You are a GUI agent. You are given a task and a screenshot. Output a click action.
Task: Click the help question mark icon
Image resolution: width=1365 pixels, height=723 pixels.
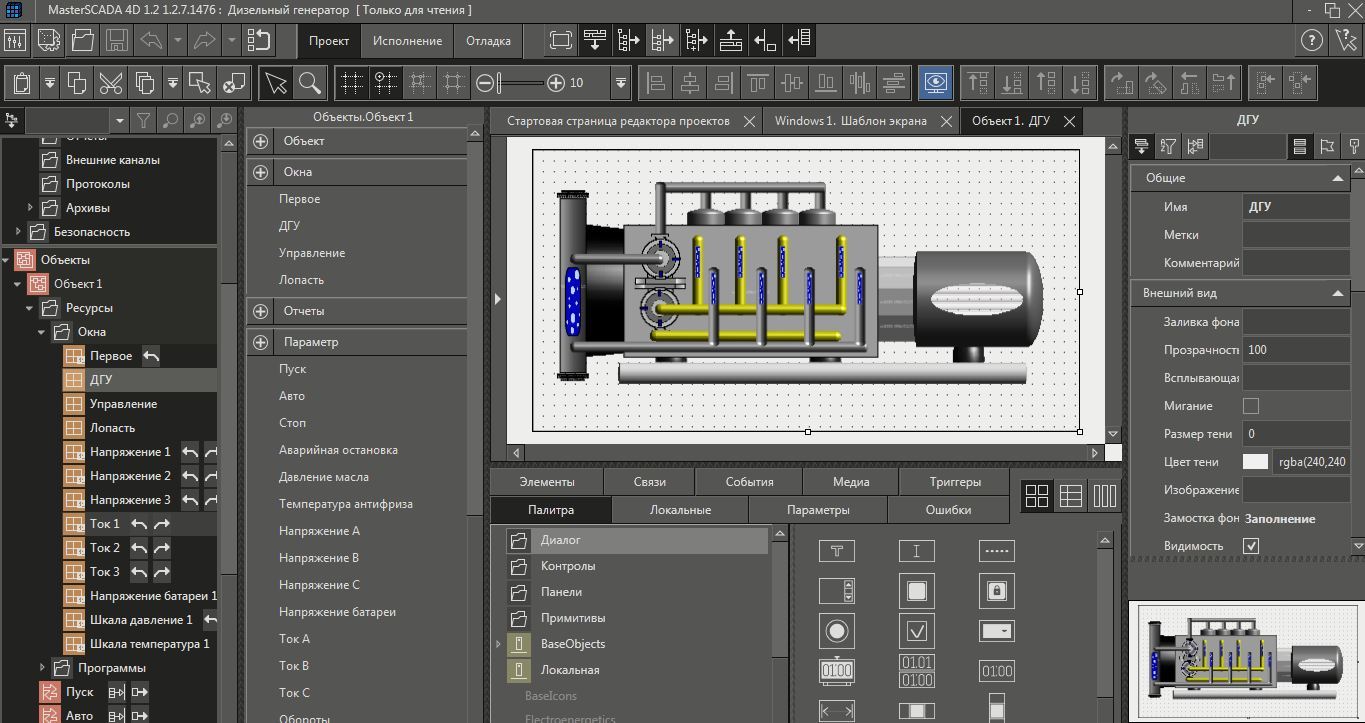(x=1311, y=41)
